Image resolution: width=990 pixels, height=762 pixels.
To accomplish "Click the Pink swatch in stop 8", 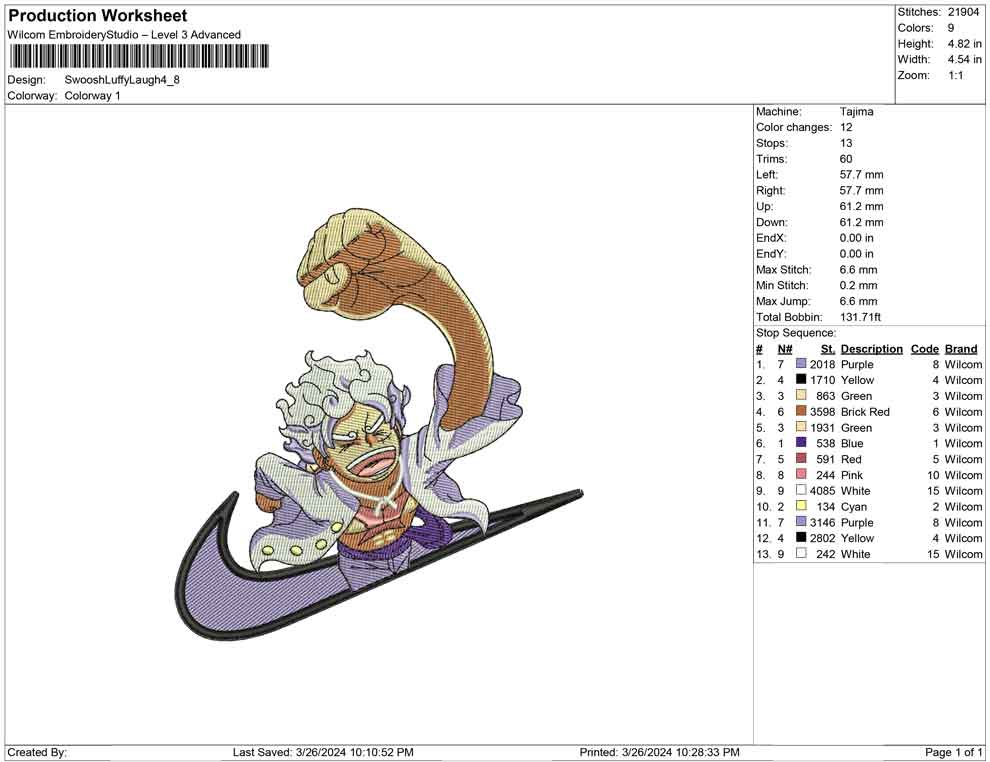I will click(801, 474).
